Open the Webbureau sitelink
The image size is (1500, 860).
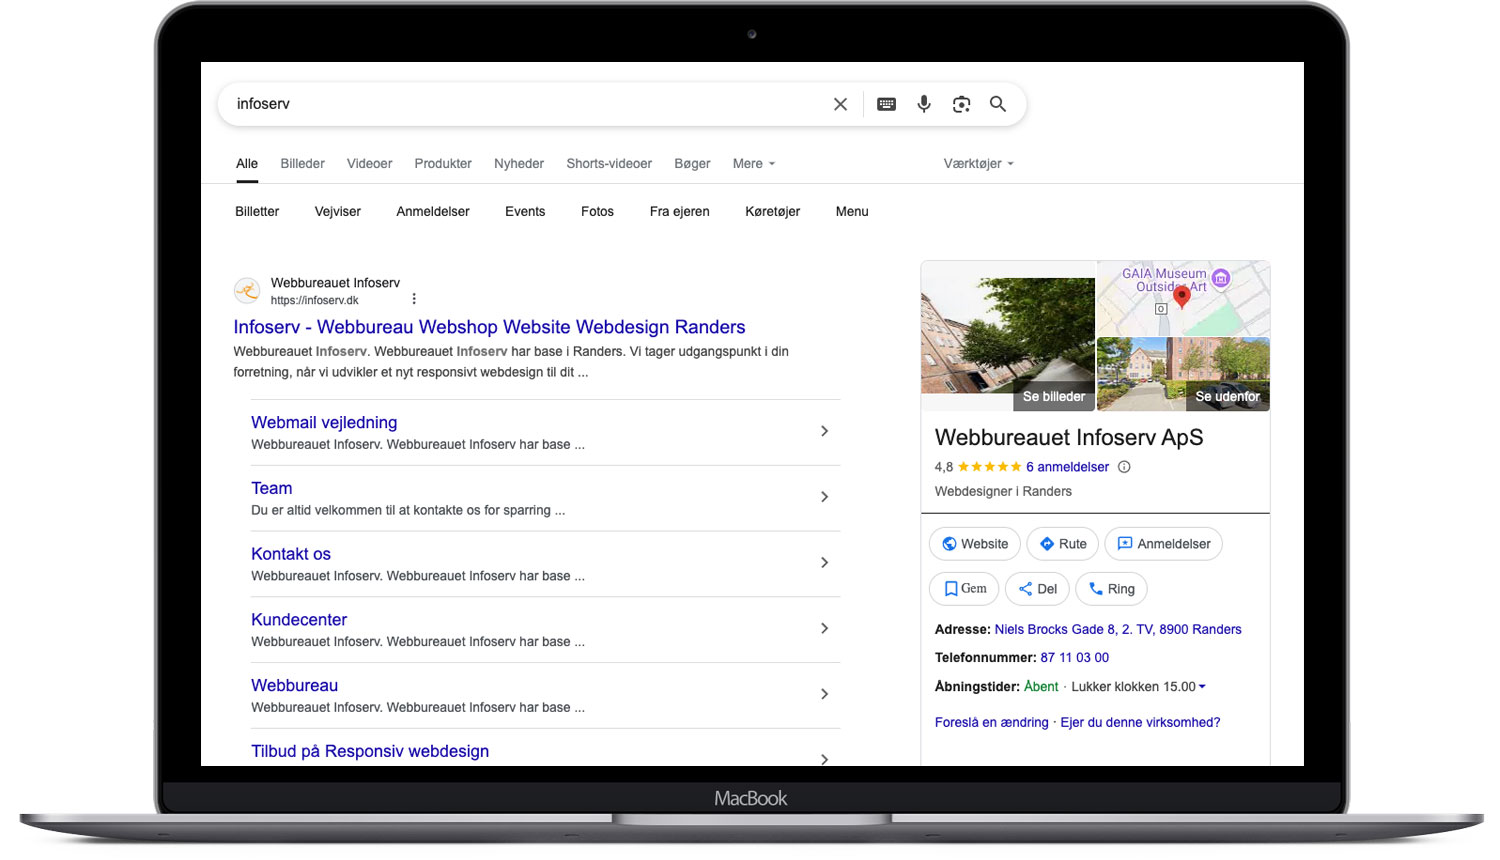click(x=294, y=685)
